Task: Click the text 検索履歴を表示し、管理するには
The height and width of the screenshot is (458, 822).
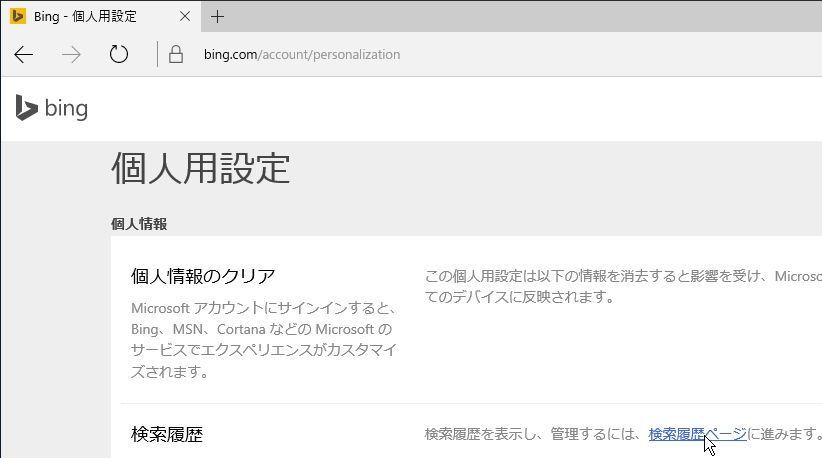Action: pos(533,434)
